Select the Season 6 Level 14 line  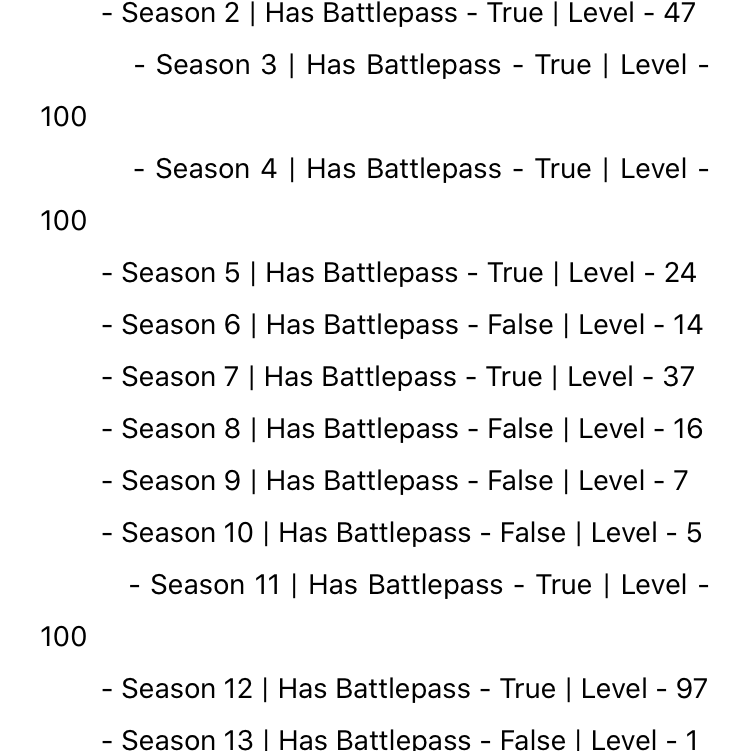[x=402, y=325]
